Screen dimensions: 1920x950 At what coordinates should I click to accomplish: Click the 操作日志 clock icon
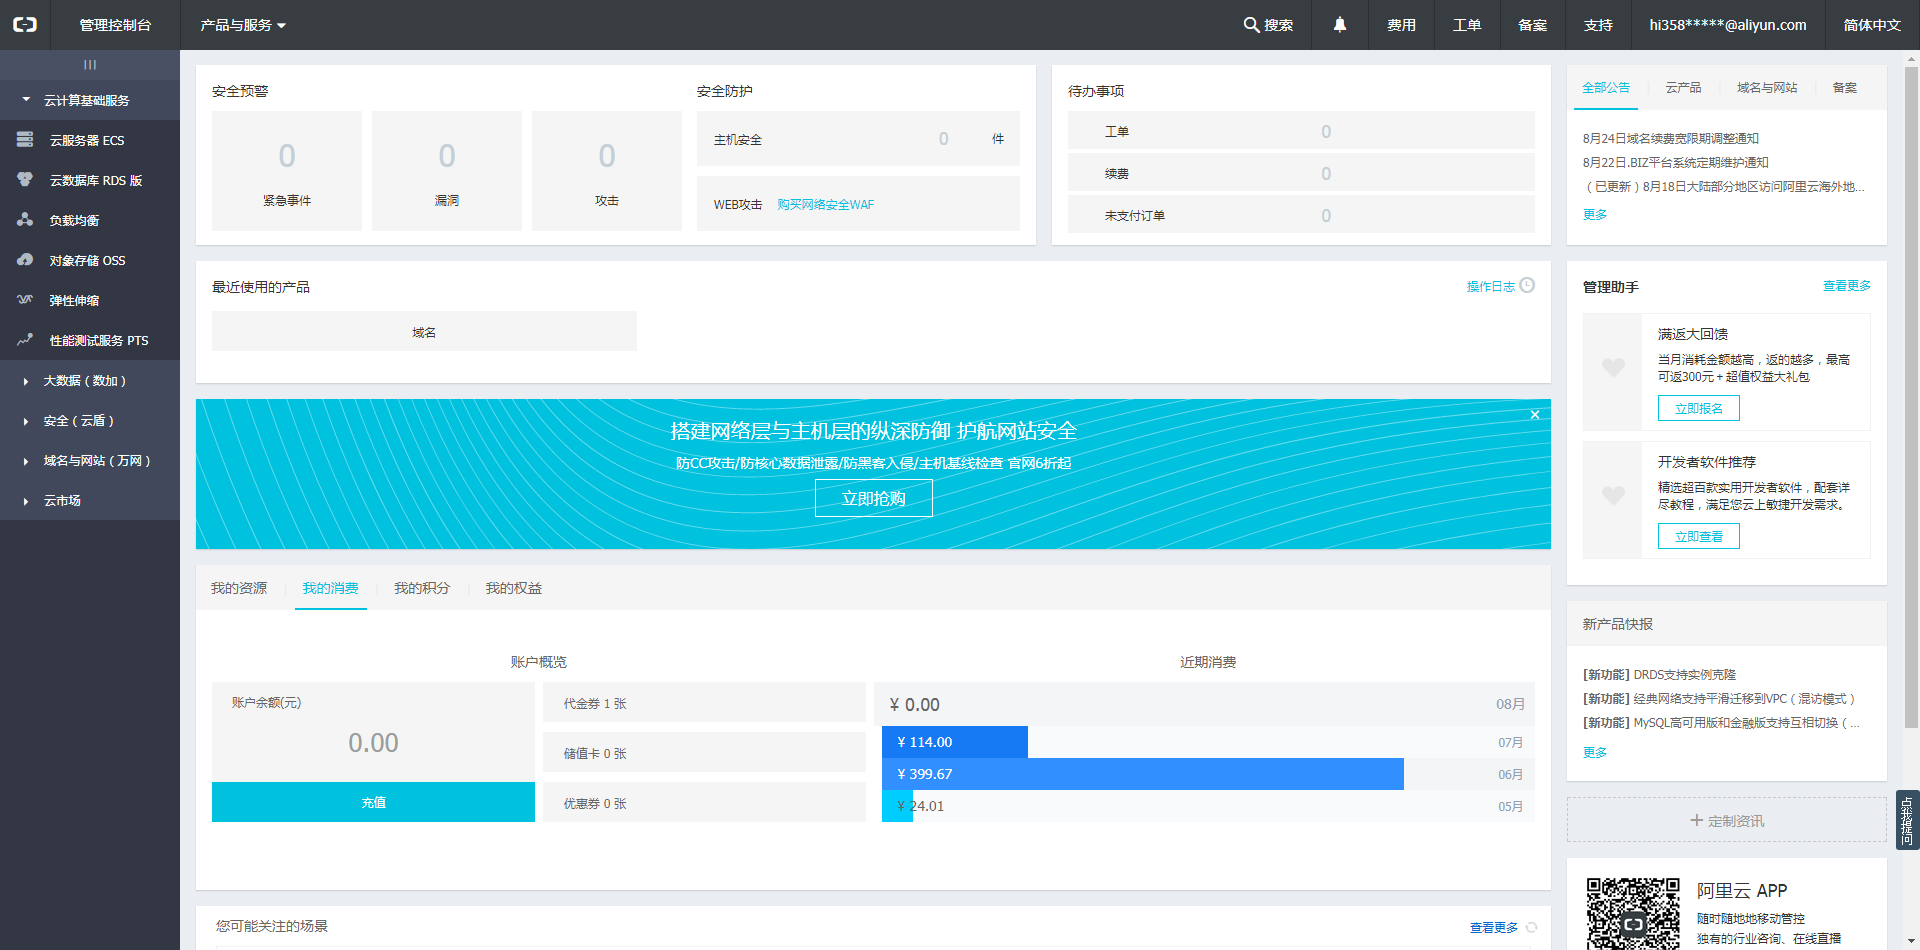coord(1527,285)
